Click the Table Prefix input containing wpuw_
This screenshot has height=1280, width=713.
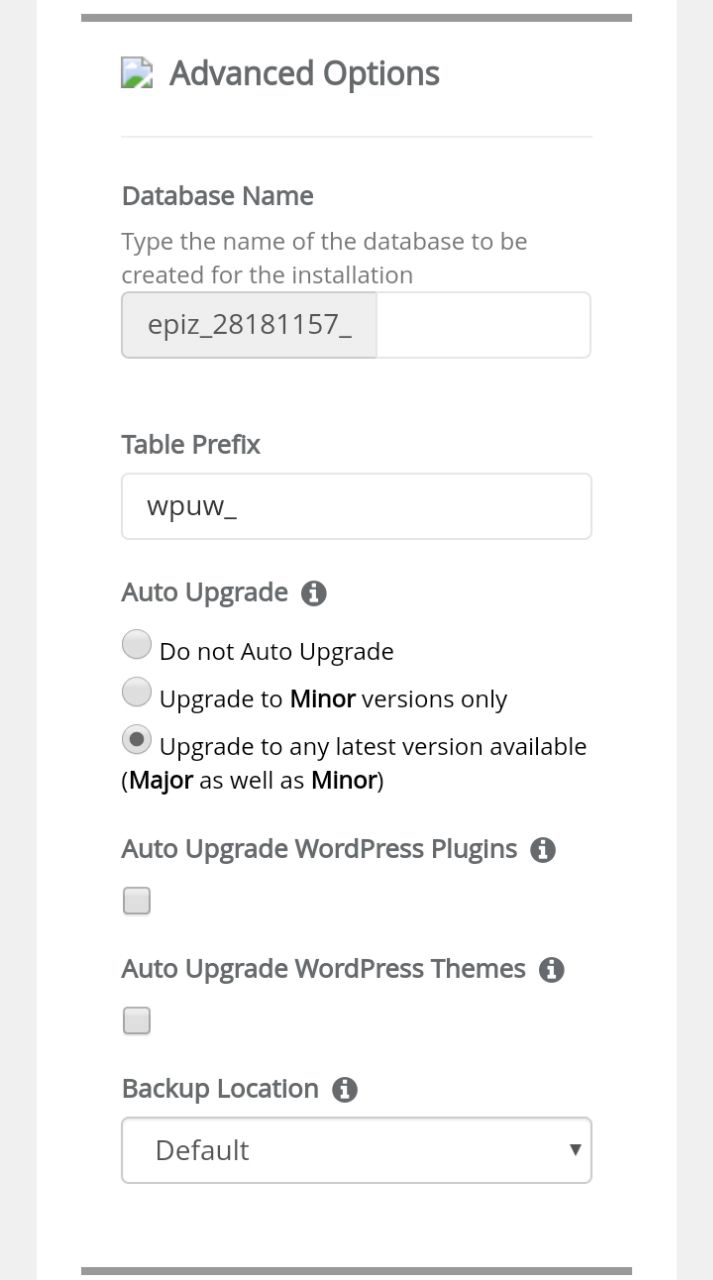click(356, 506)
